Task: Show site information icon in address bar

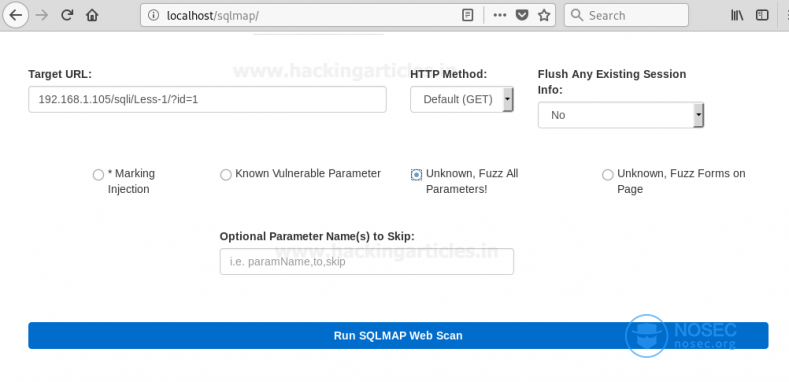Action: [153, 15]
